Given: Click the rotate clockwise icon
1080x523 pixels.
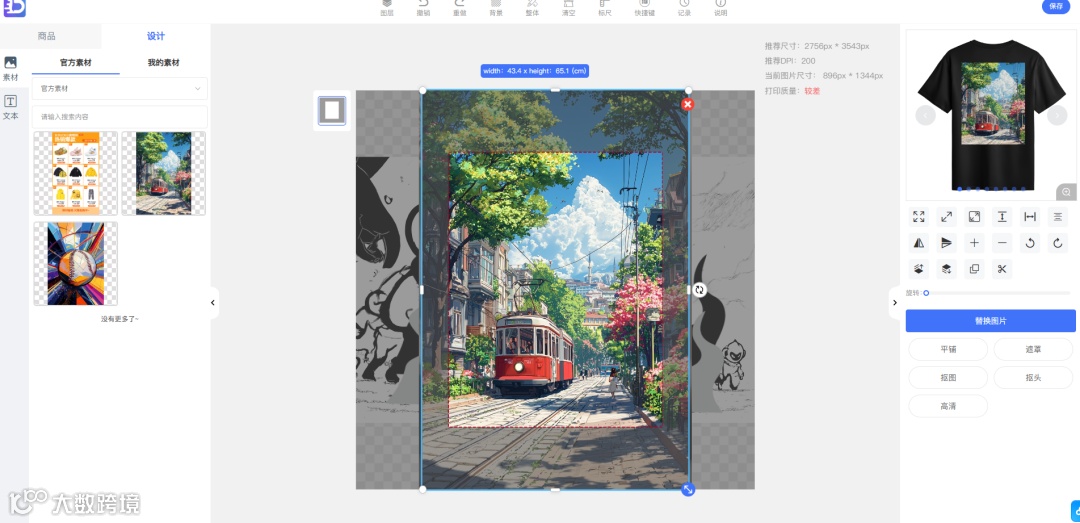Looking at the screenshot, I should pyautogui.click(x=1057, y=243).
